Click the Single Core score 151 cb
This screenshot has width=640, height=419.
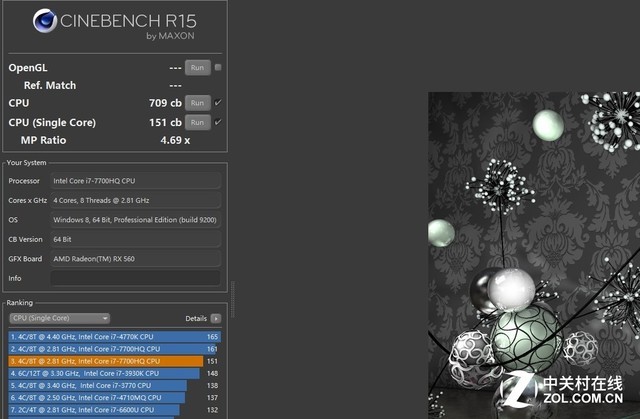165,122
